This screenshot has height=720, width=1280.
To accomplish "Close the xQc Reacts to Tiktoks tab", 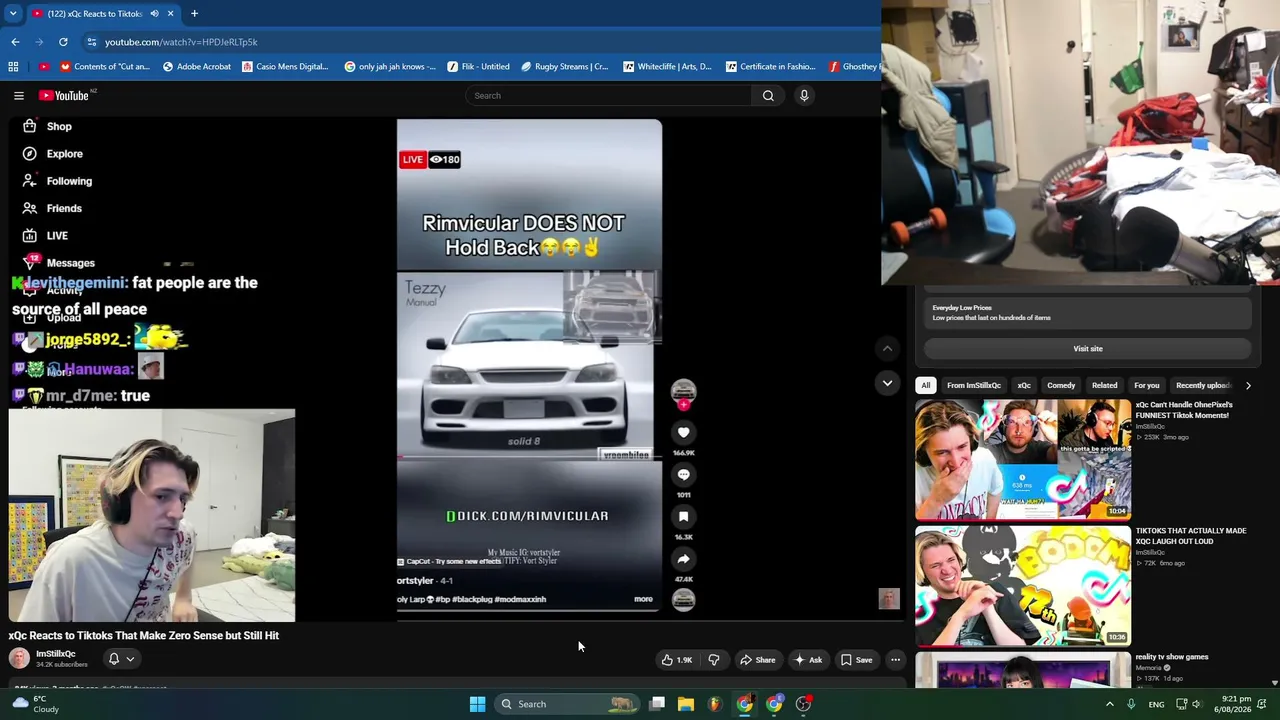I will [170, 14].
